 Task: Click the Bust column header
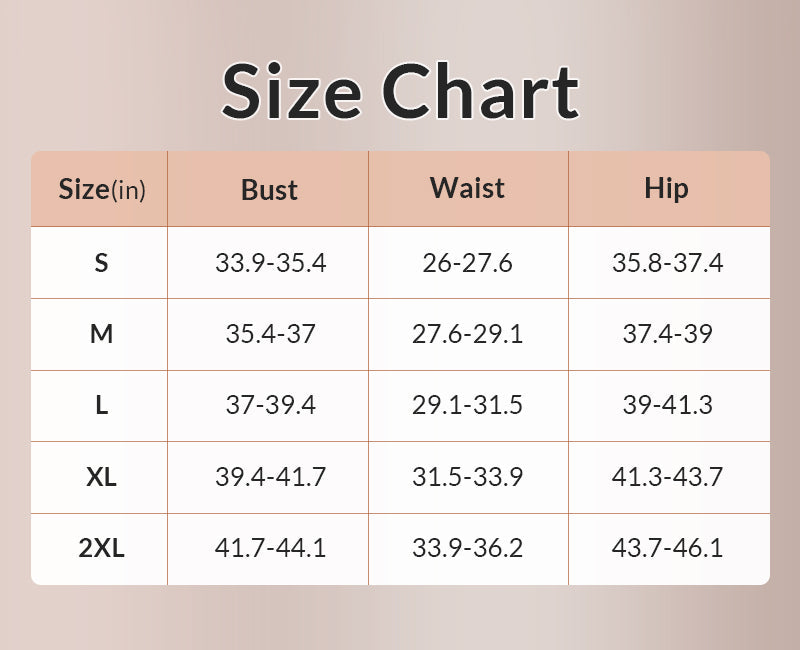click(269, 190)
